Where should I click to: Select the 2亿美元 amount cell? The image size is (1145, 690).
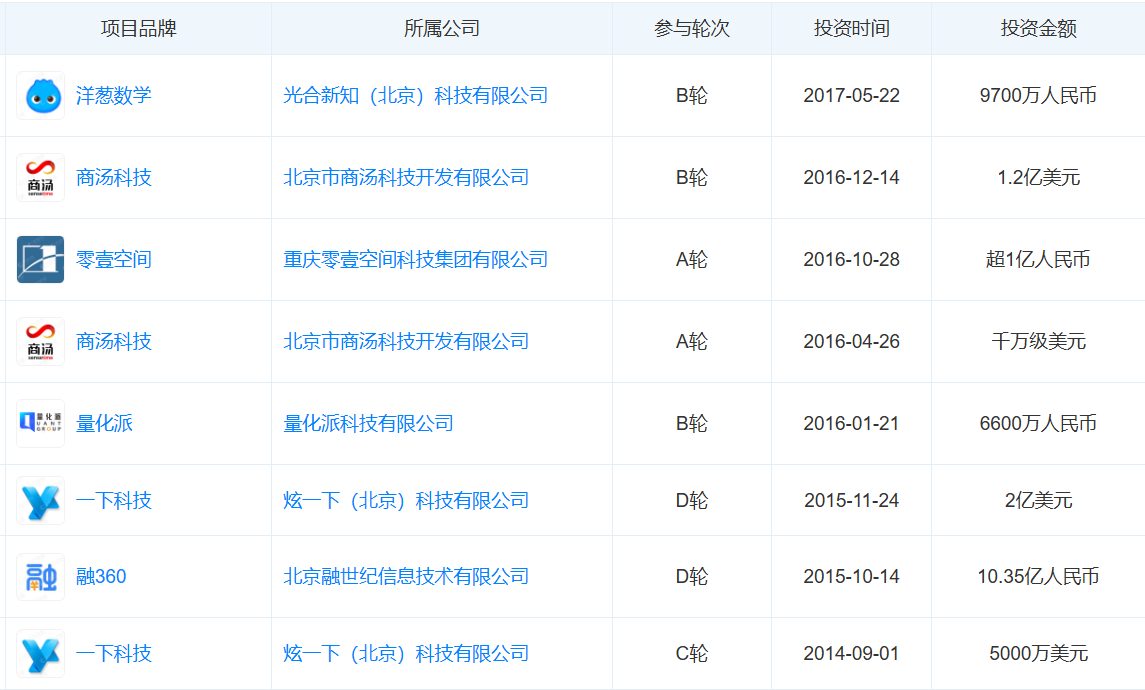pyautogui.click(x=1038, y=500)
